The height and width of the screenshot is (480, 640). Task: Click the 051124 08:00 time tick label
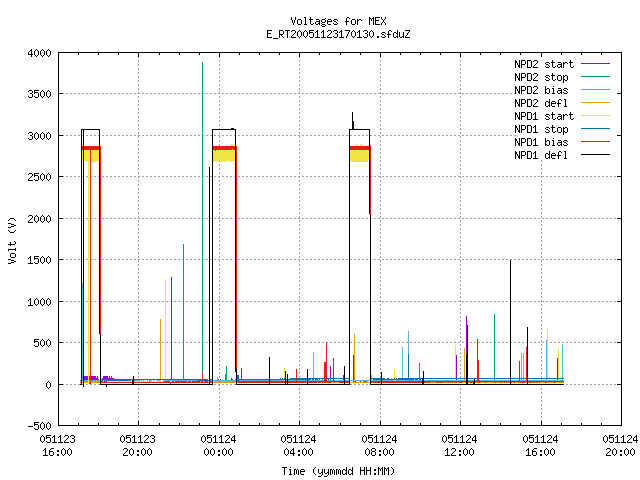379,446
